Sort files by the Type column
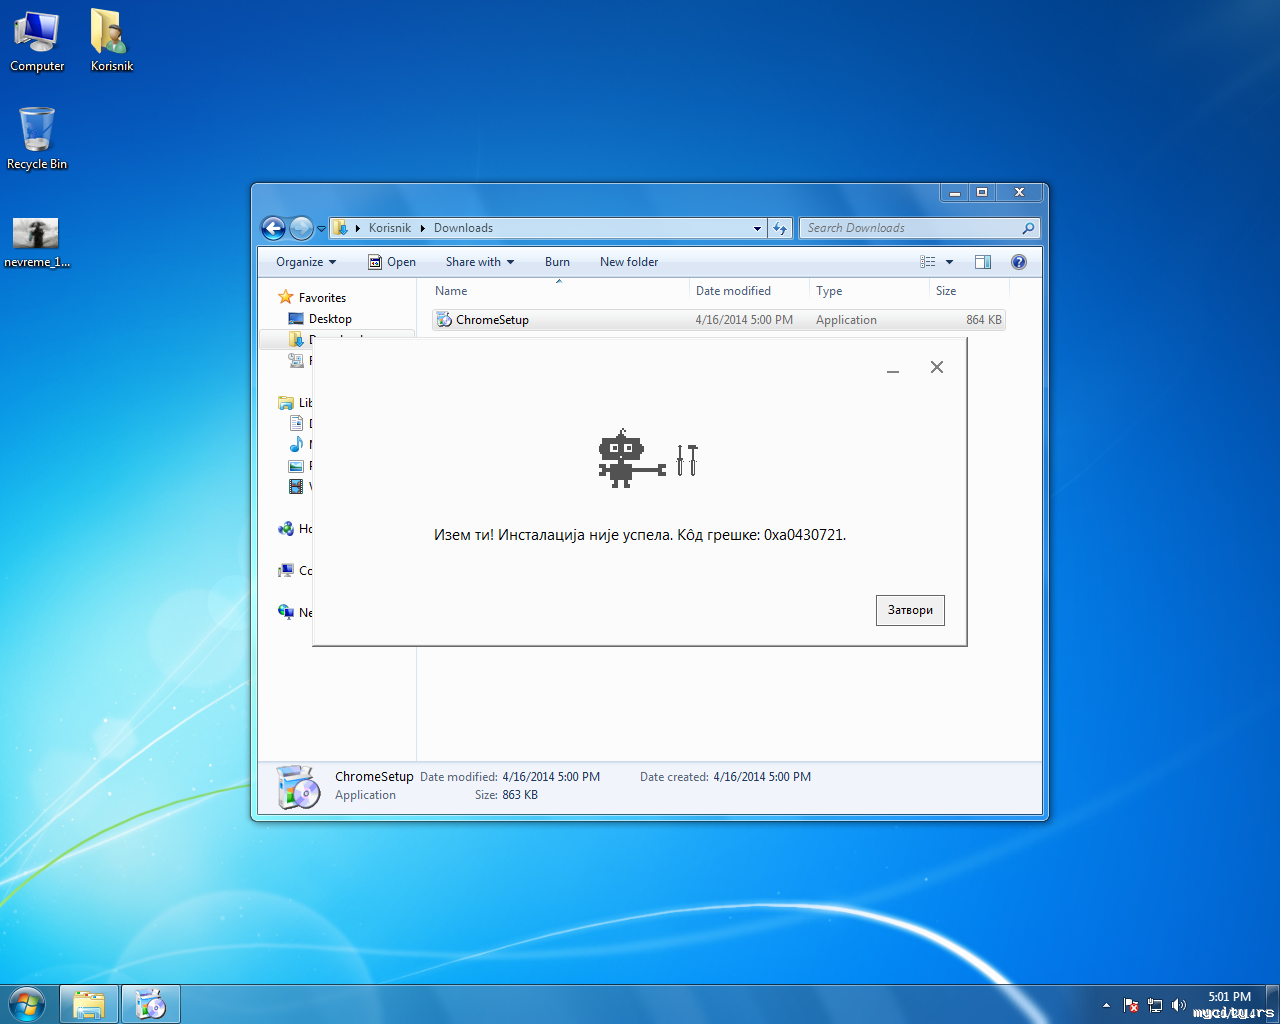 [x=870, y=291]
